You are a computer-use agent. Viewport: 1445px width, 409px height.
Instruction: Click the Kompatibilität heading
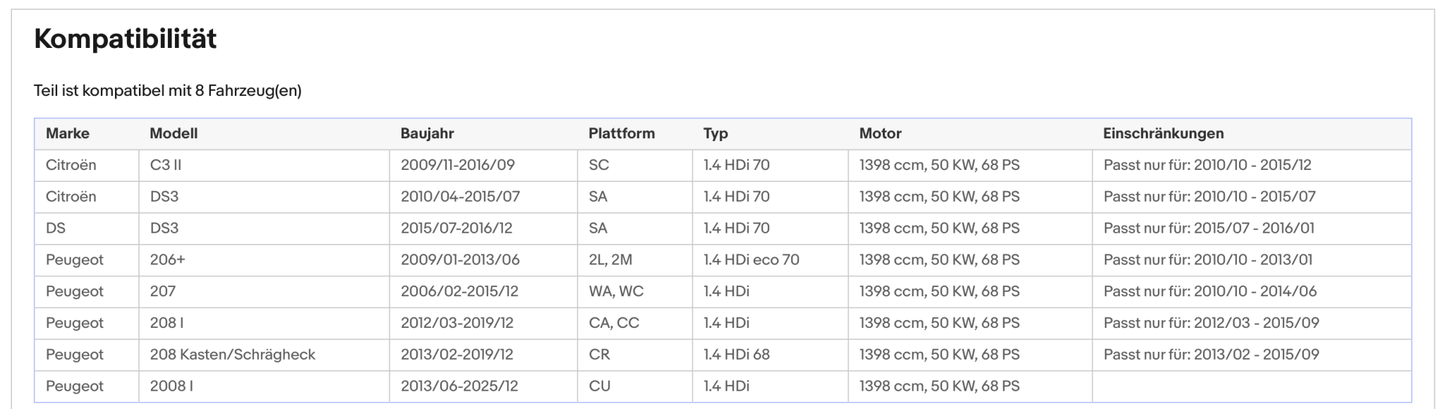coord(125,39)
